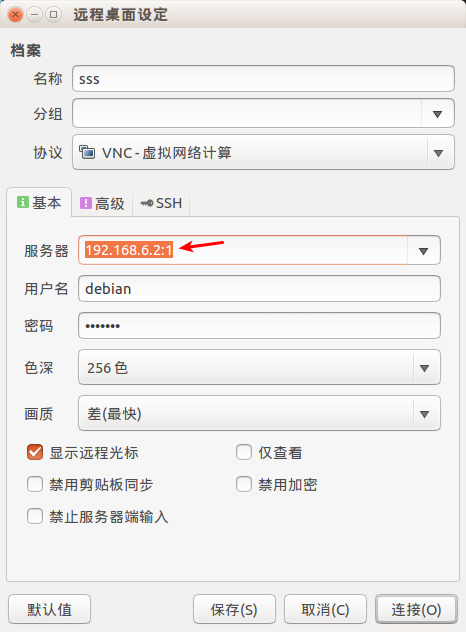
Task: Expand the 分组 dropdown arrow
Action: click(x=437, y=114)
